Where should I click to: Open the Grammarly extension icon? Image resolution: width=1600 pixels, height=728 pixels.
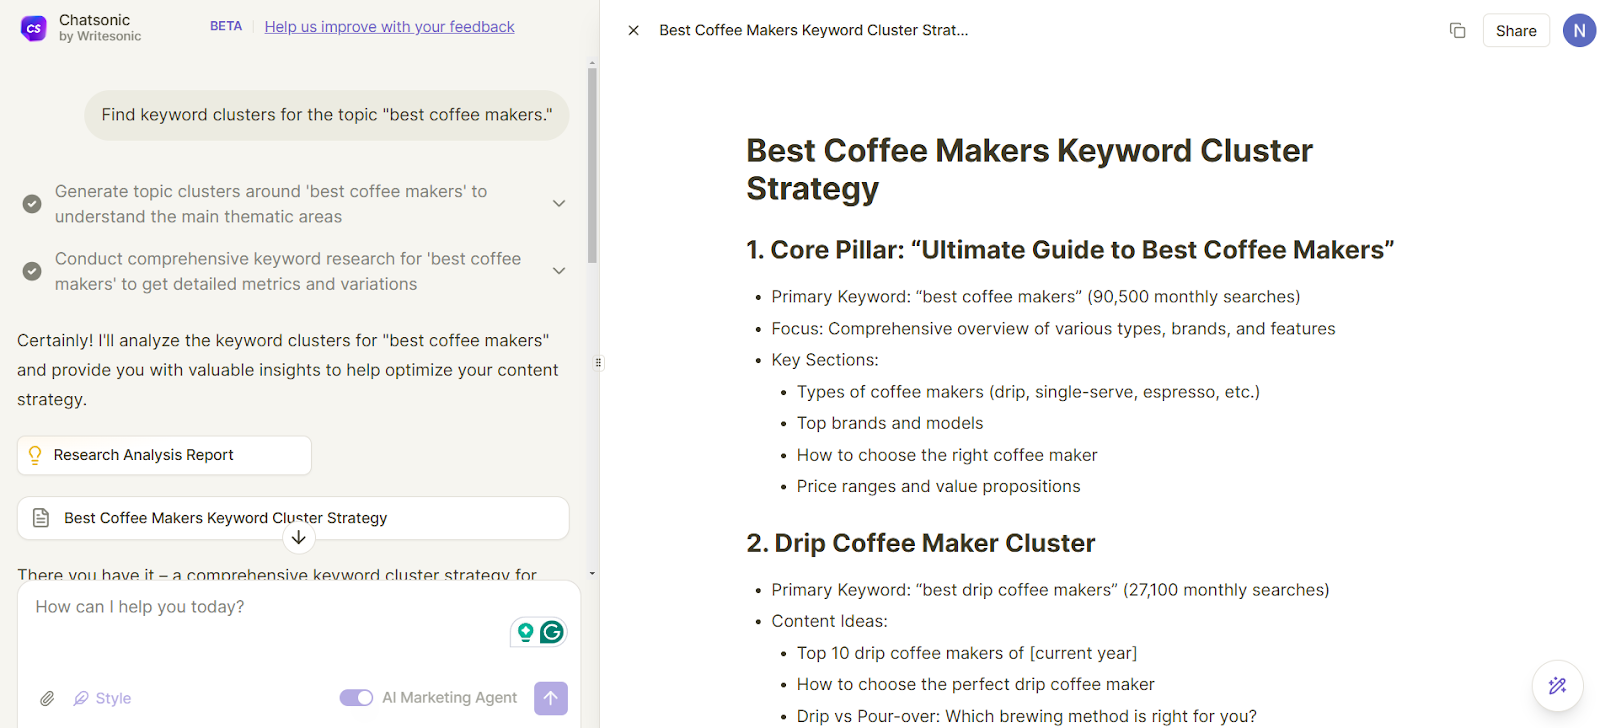click(551, 632)
